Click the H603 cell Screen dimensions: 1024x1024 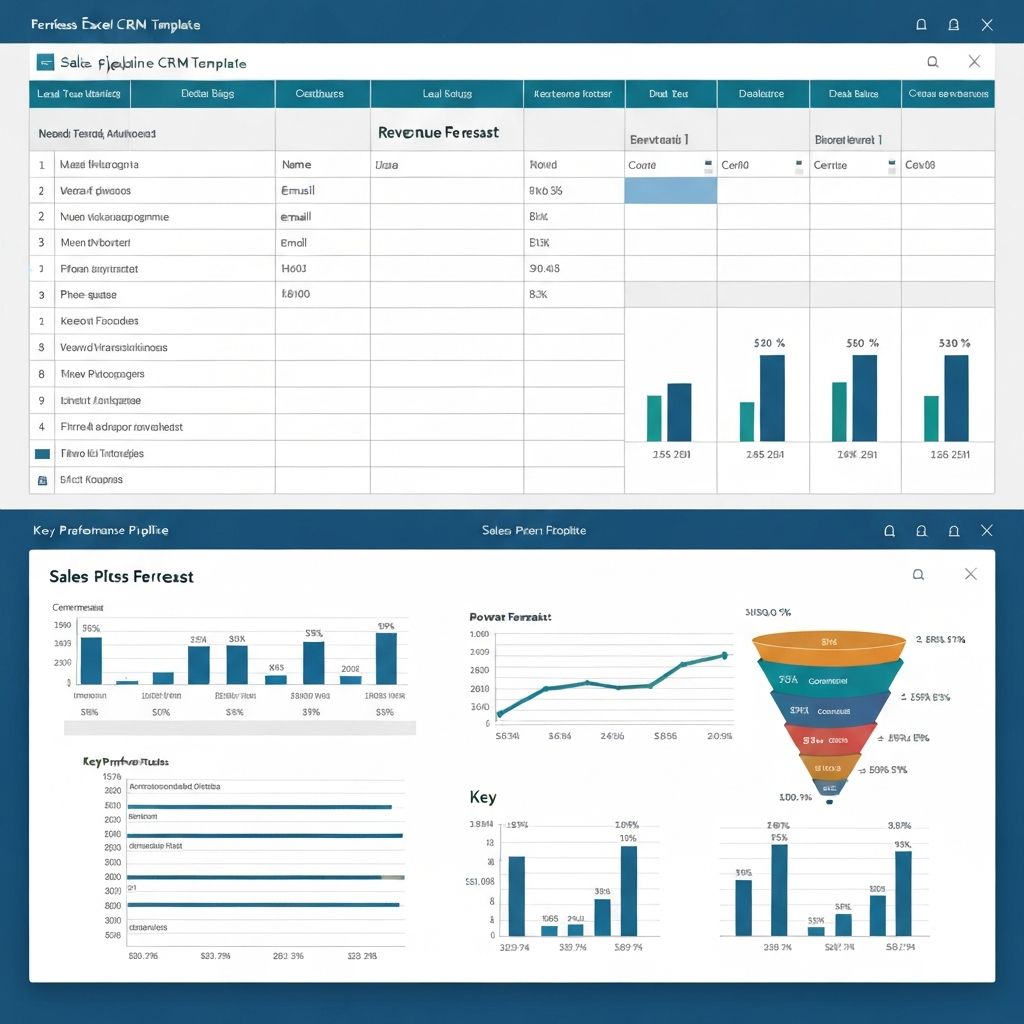(x=323, y=269)
